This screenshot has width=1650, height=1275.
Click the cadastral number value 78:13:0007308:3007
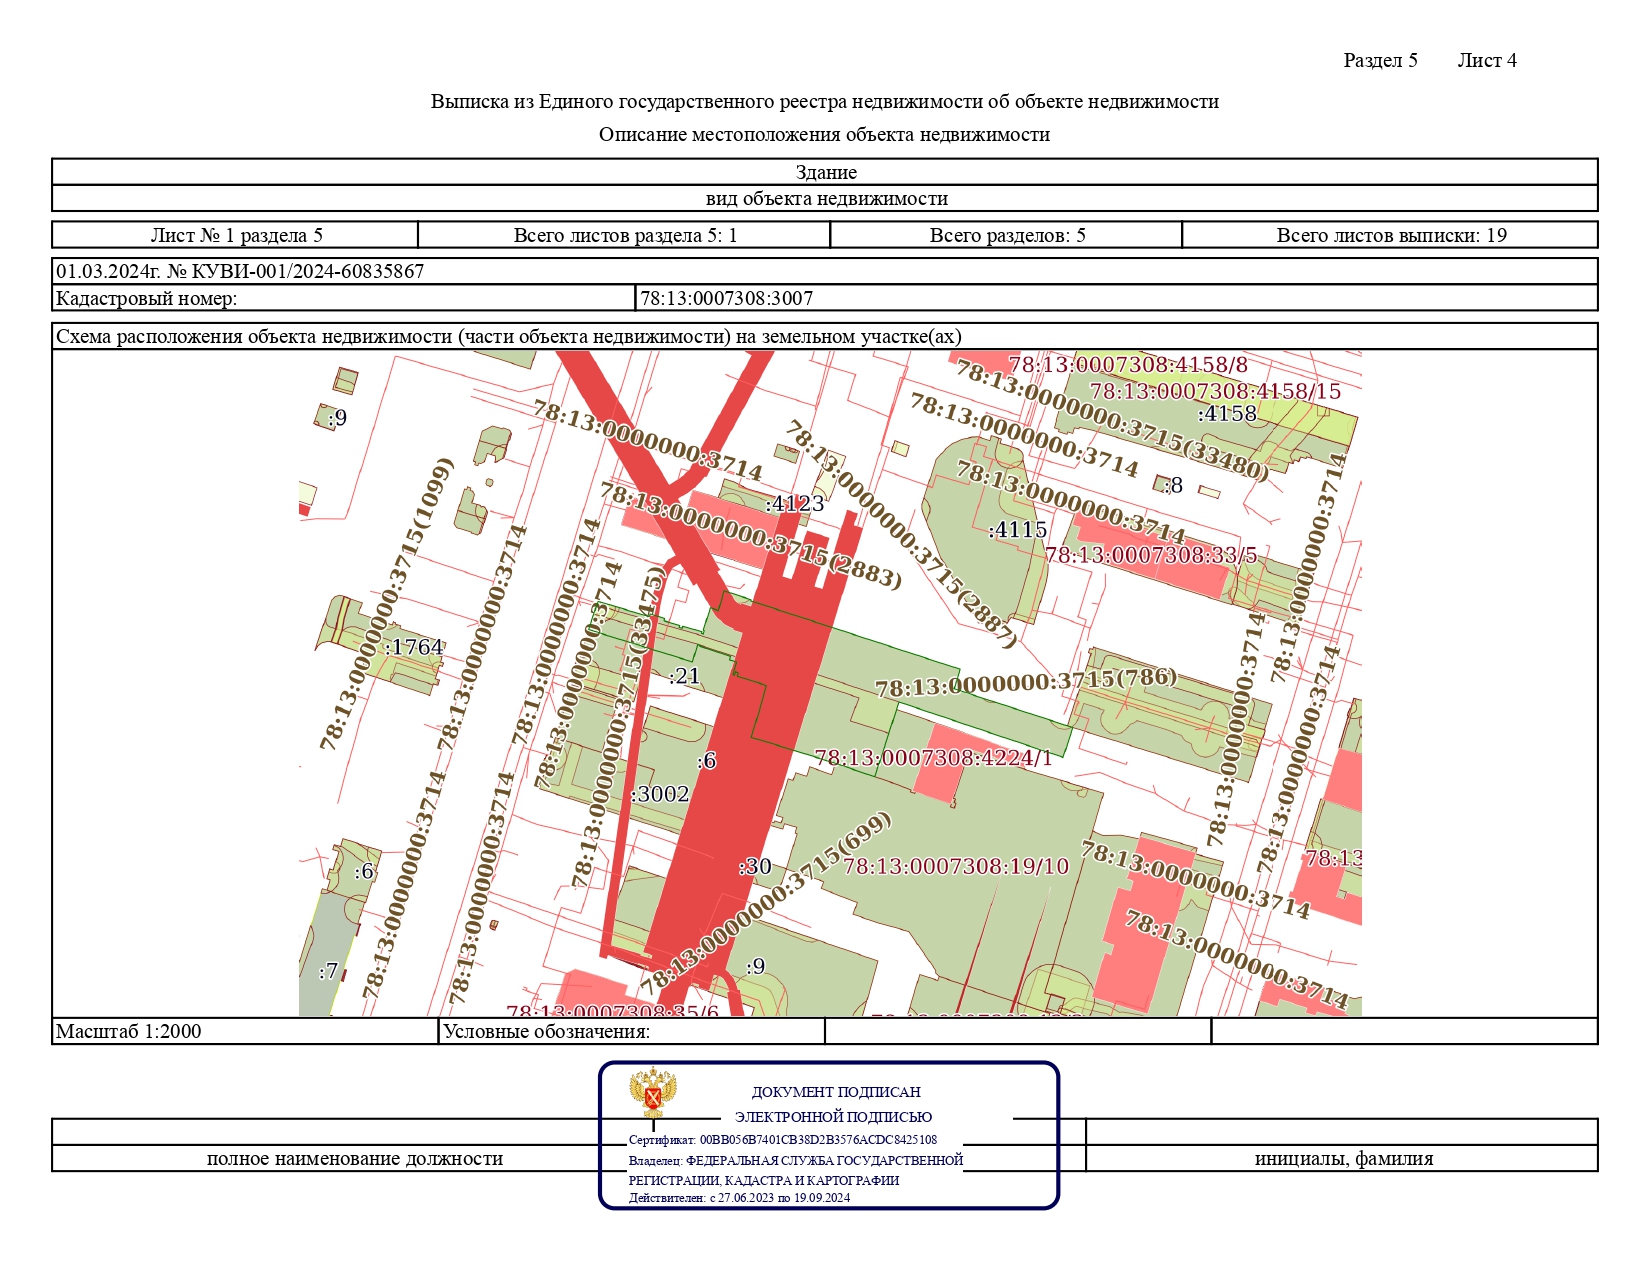point(726,298)
